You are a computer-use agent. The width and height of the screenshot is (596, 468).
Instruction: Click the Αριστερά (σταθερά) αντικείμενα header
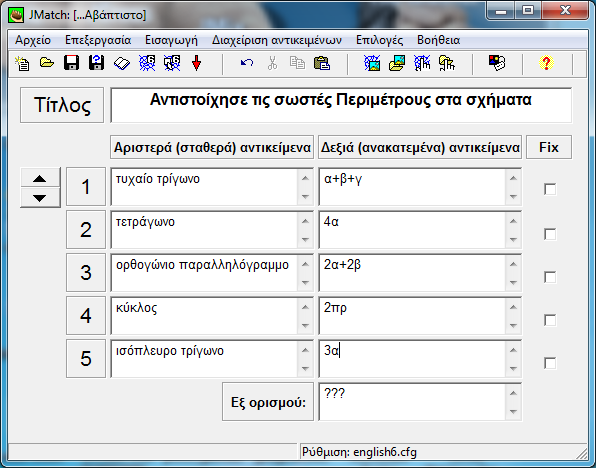(x=212, y=147)
